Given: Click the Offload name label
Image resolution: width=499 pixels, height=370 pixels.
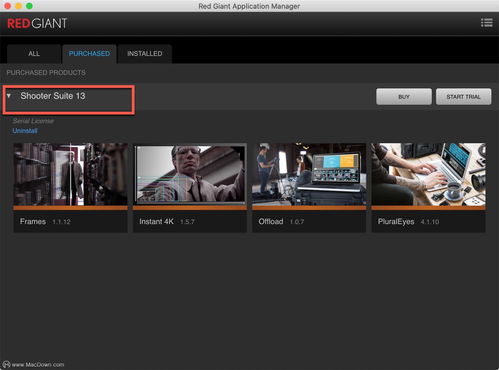Looking at the screenshot, I should pos(271,222).
